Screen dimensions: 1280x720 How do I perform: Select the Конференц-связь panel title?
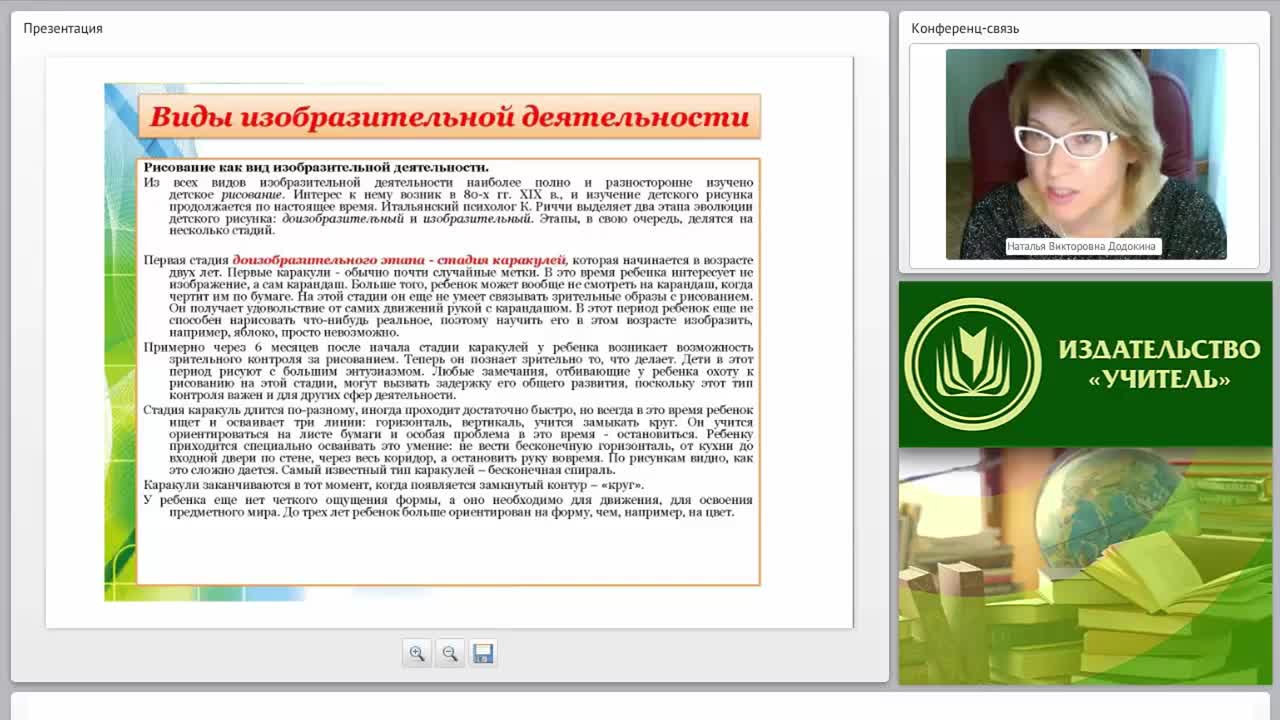pyautogui.click(x=965, y=28)
